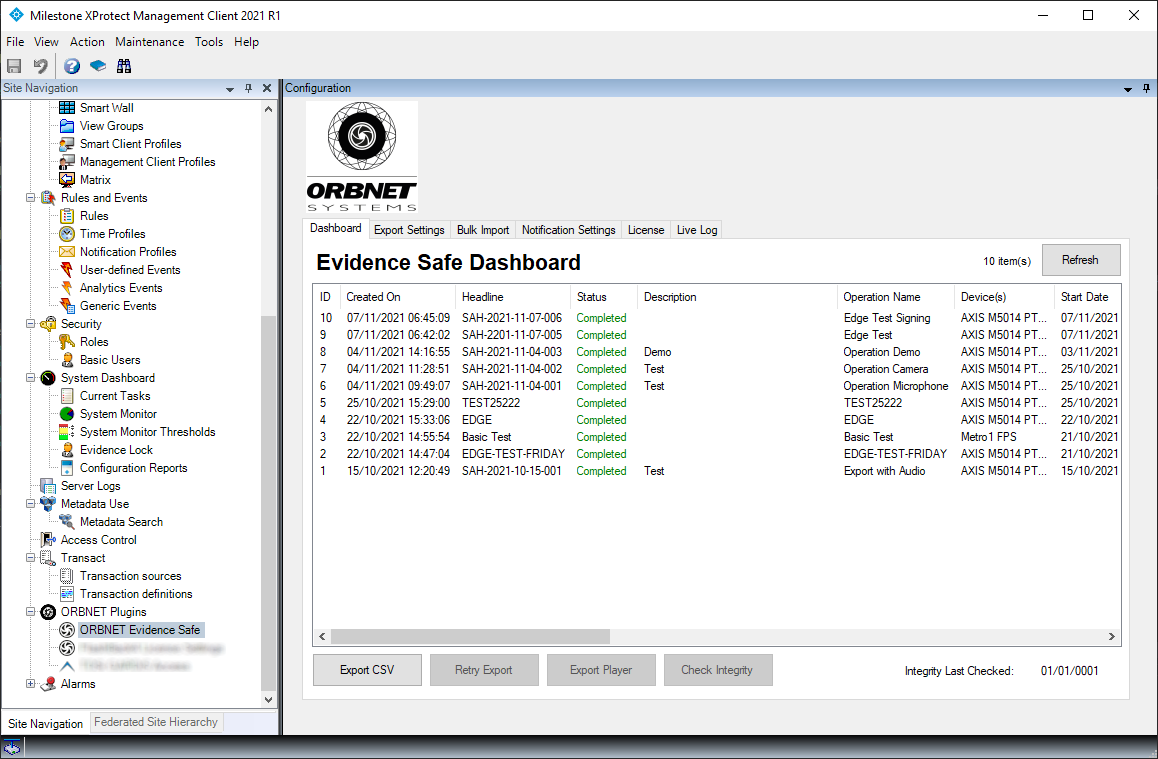Select the ORBNET Evidence Safe tree item
The image size is (1158, 759).
[x=140, y=630]
